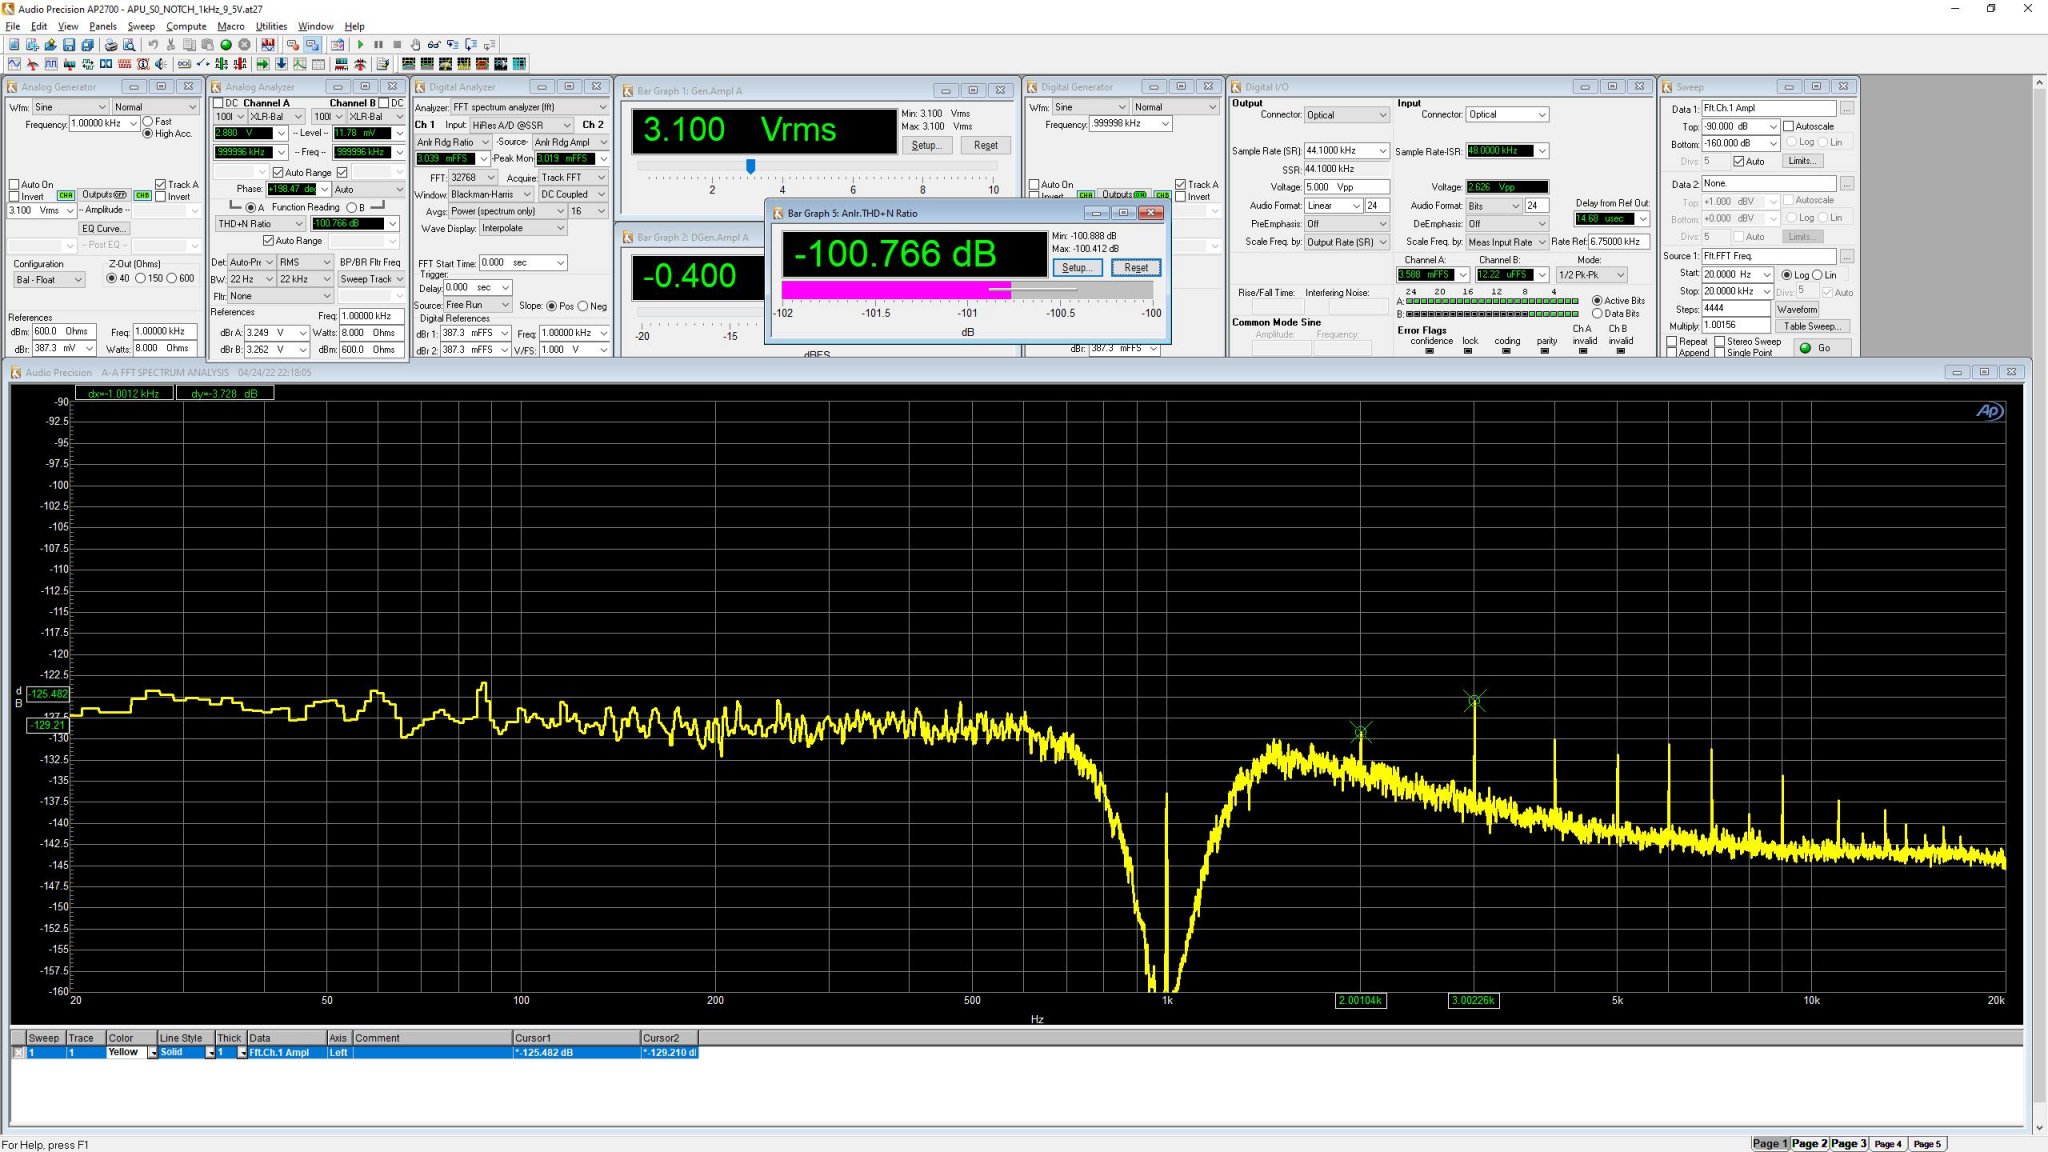Select the Neg slope radio button

pyautogui.click(x=583, y=306)
